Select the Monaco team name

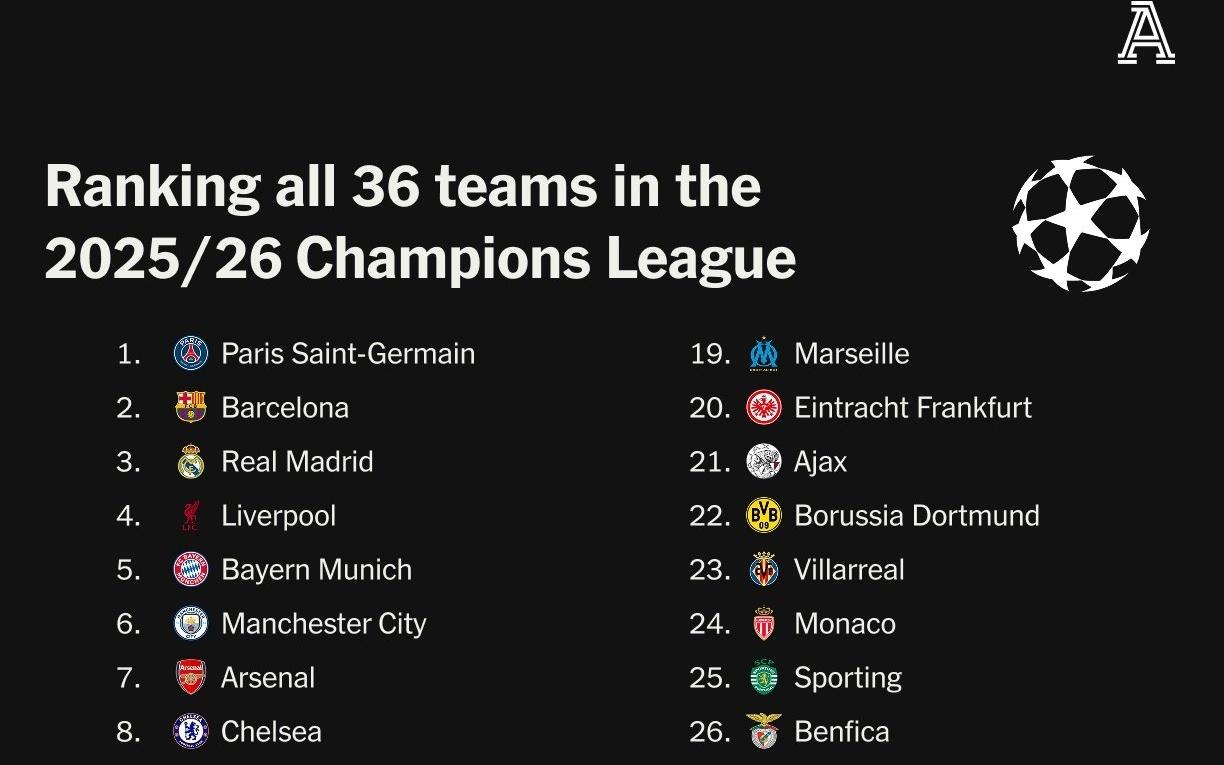(845, 624)
